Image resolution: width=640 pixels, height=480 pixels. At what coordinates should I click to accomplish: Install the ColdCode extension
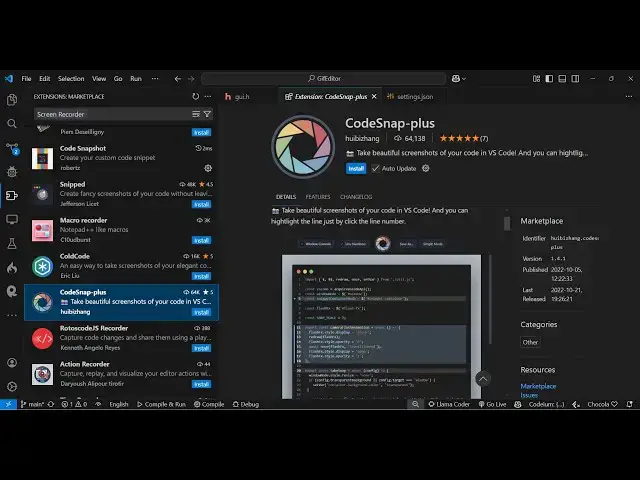point(202,276)
